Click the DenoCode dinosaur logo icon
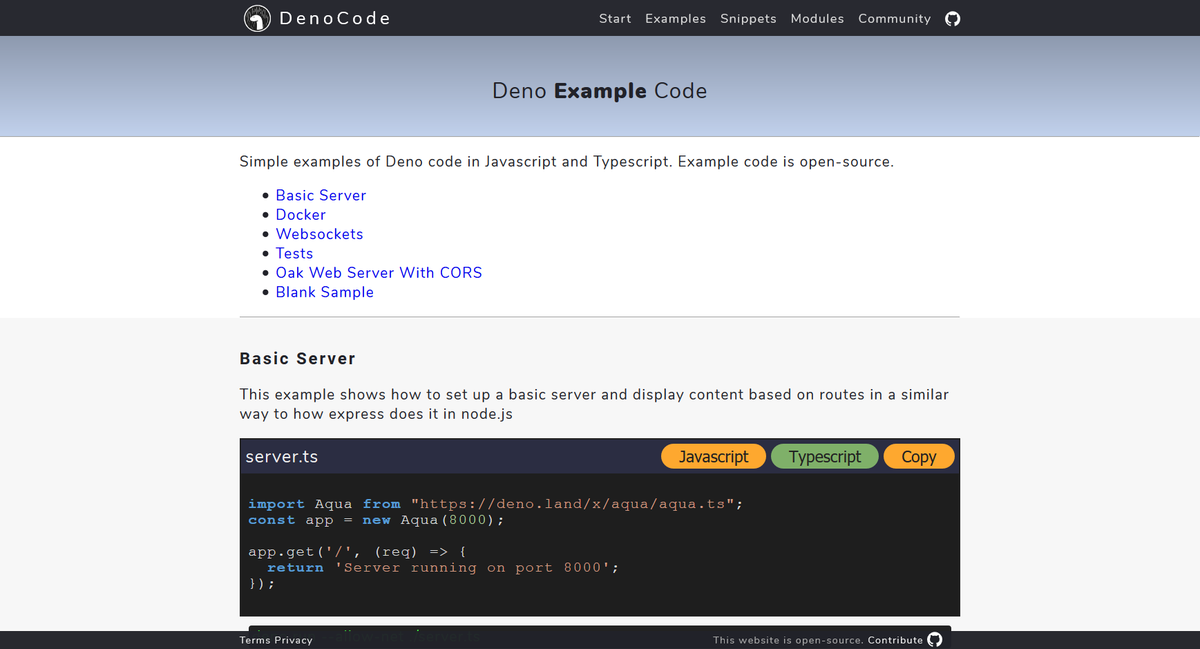This screenshot has width=1200, height=649. pyautogui.click(x=257, y=18)
